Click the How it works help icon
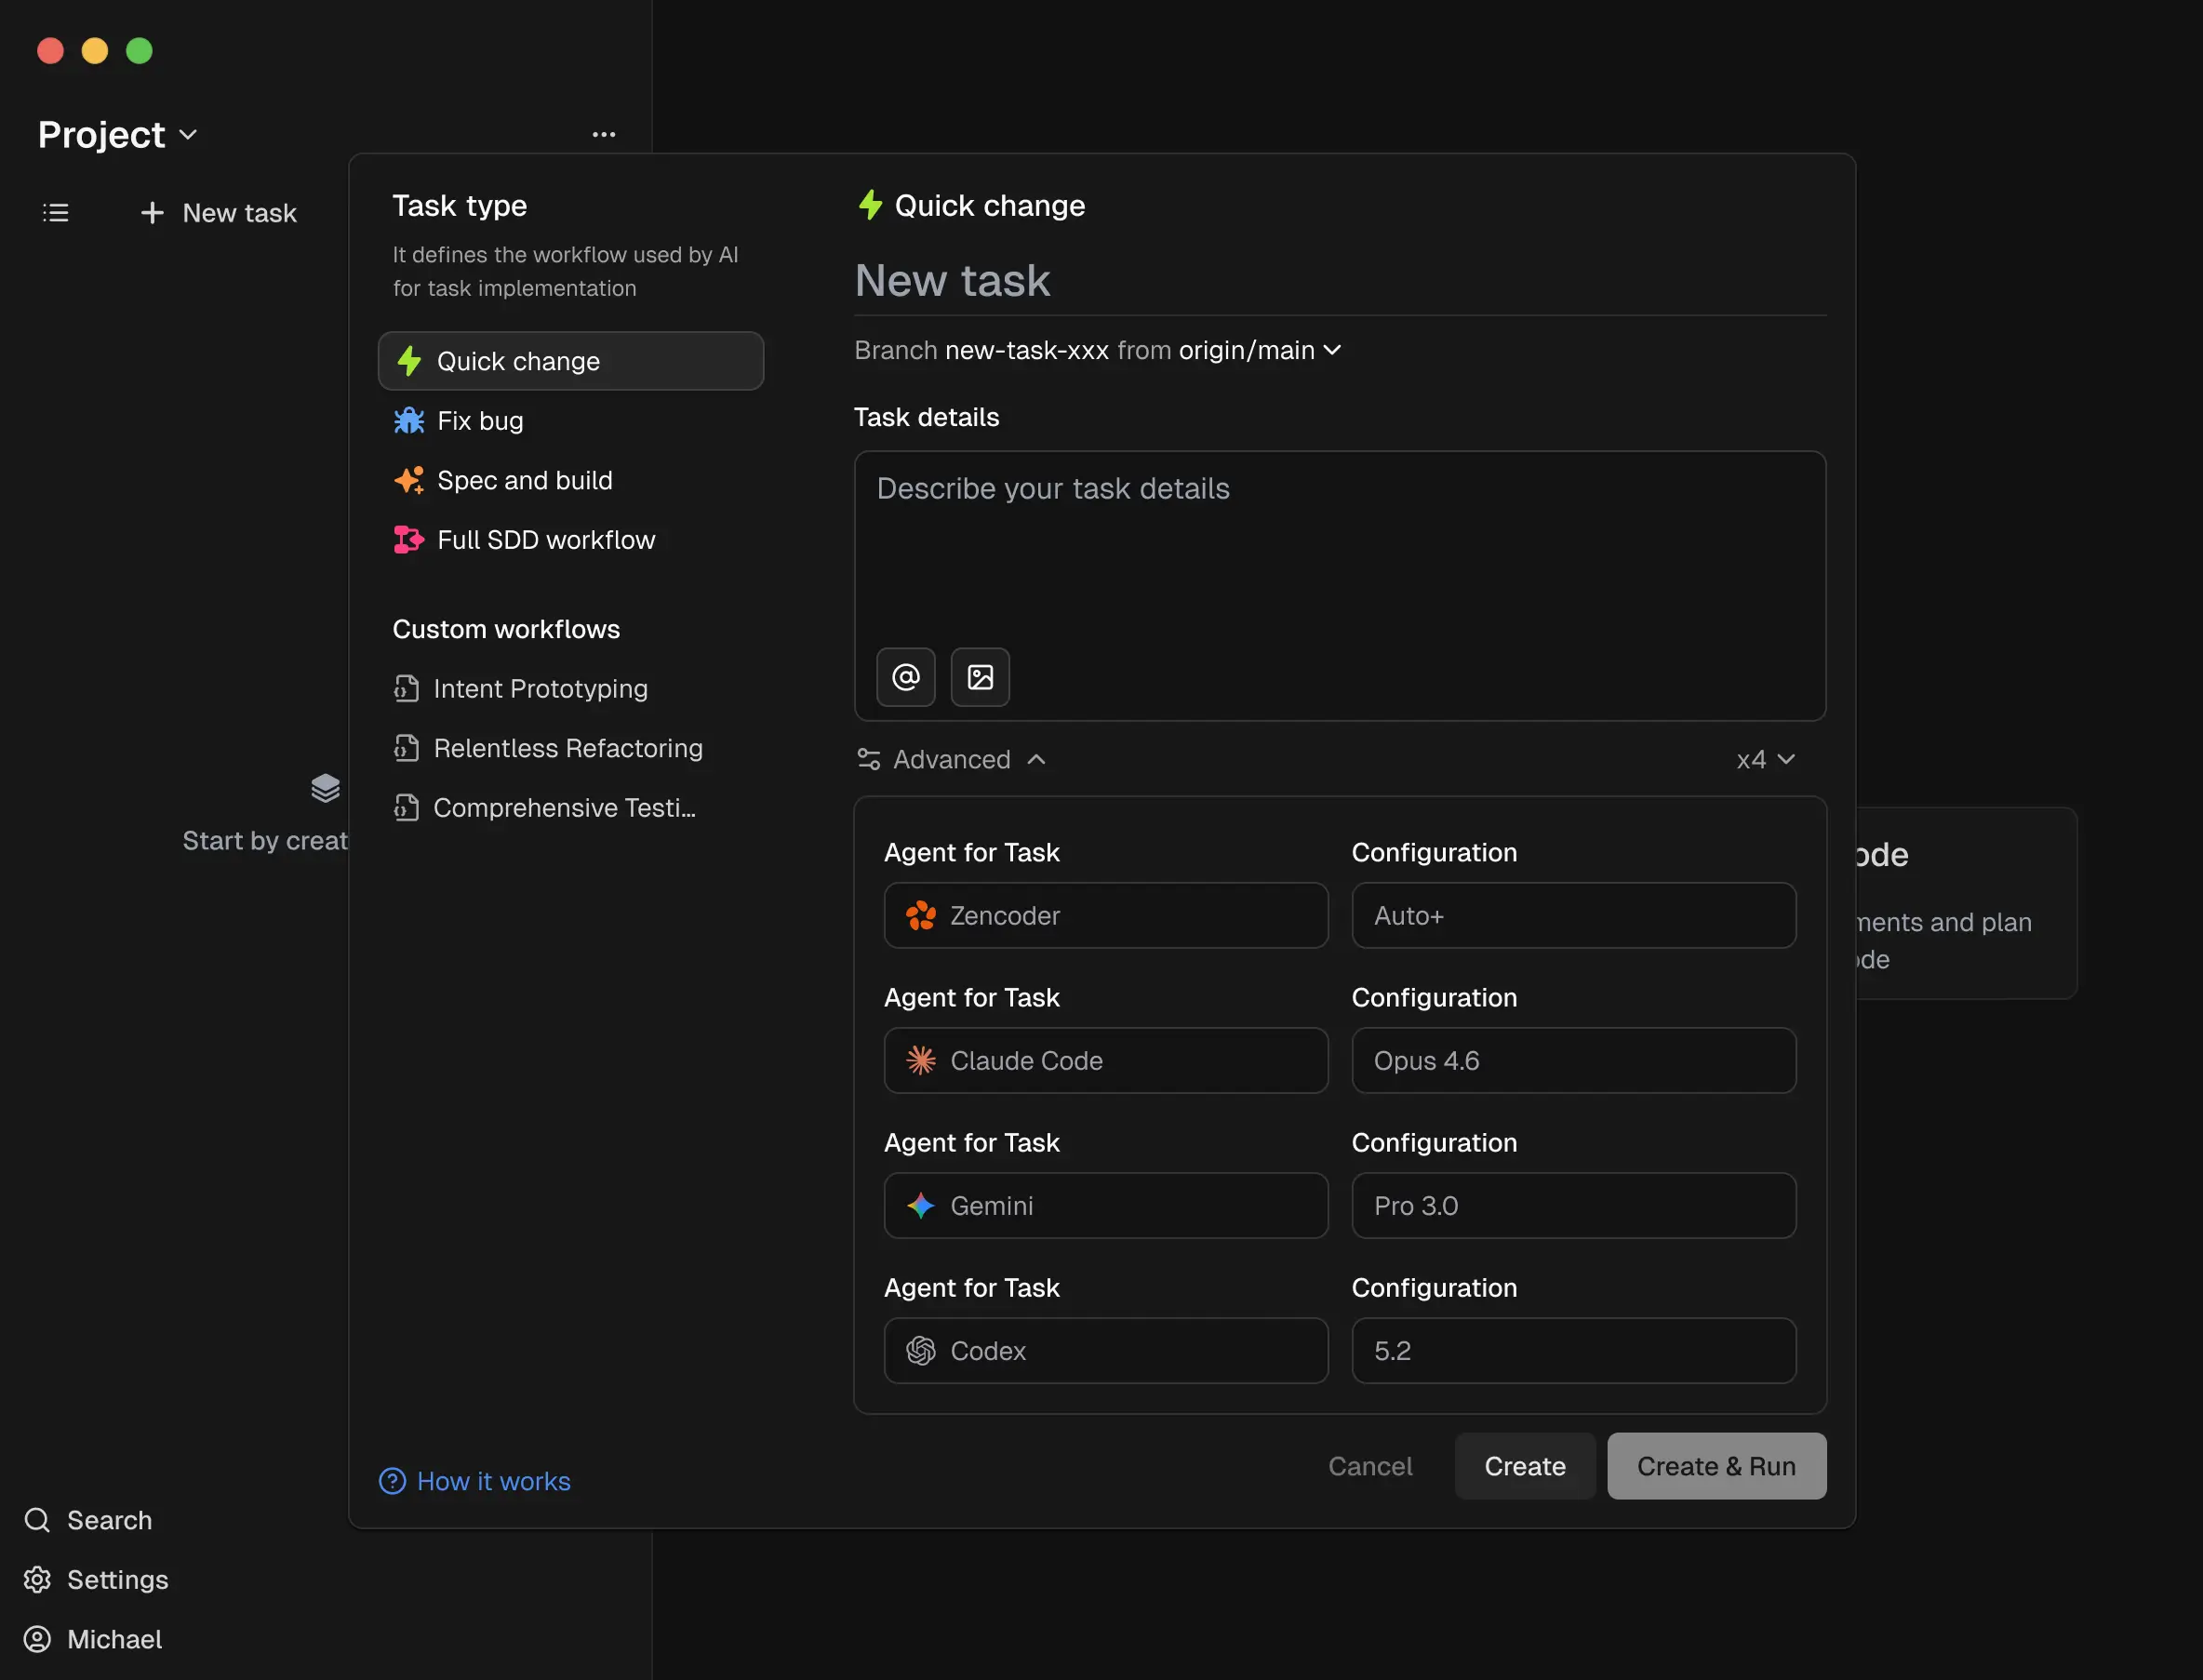This screenshot has width=2203, height=1680. [392, 1481]
